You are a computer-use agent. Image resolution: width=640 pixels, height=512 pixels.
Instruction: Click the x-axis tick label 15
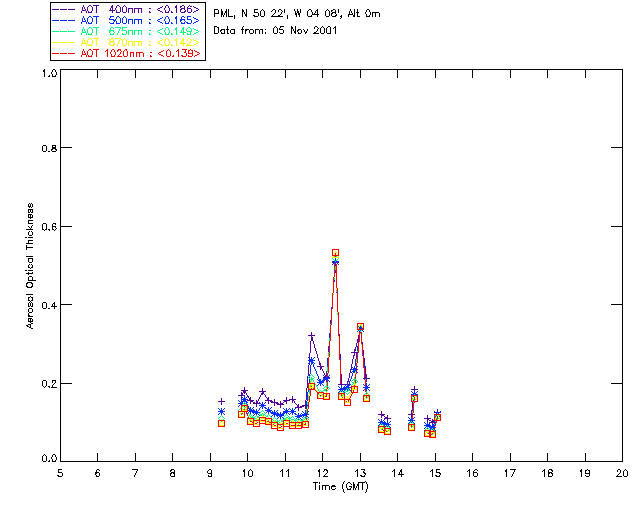[x=435, y=473]
